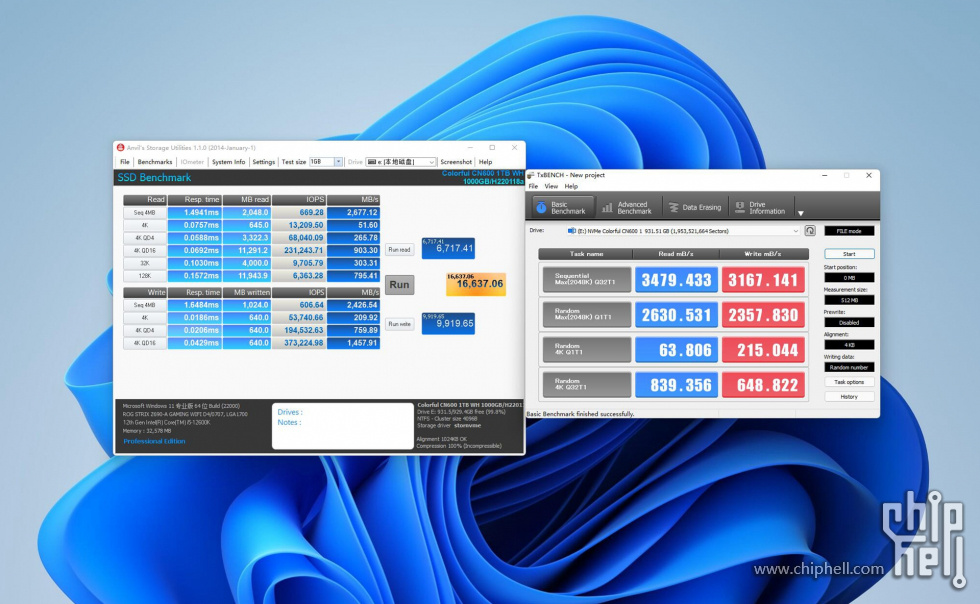Screen dimensions: 980x604
Task: Expand the TxBENCH toolbar overflow arrow
Action: click(x=801, y=213)
